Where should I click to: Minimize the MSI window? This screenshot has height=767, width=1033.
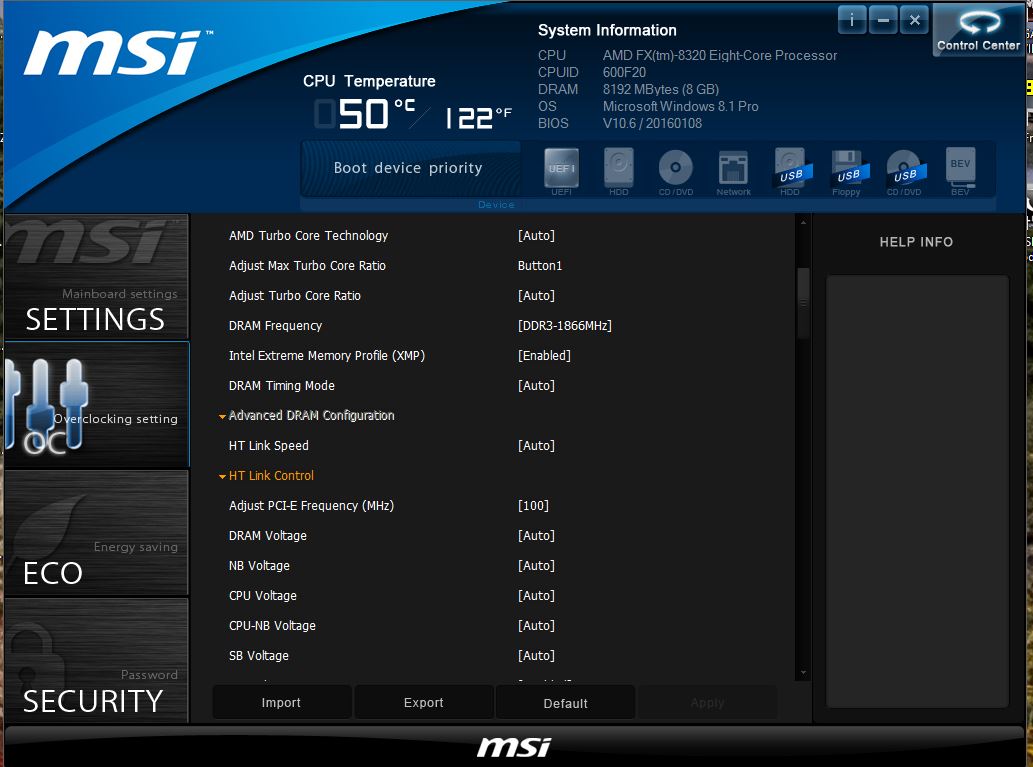point(883,20)
